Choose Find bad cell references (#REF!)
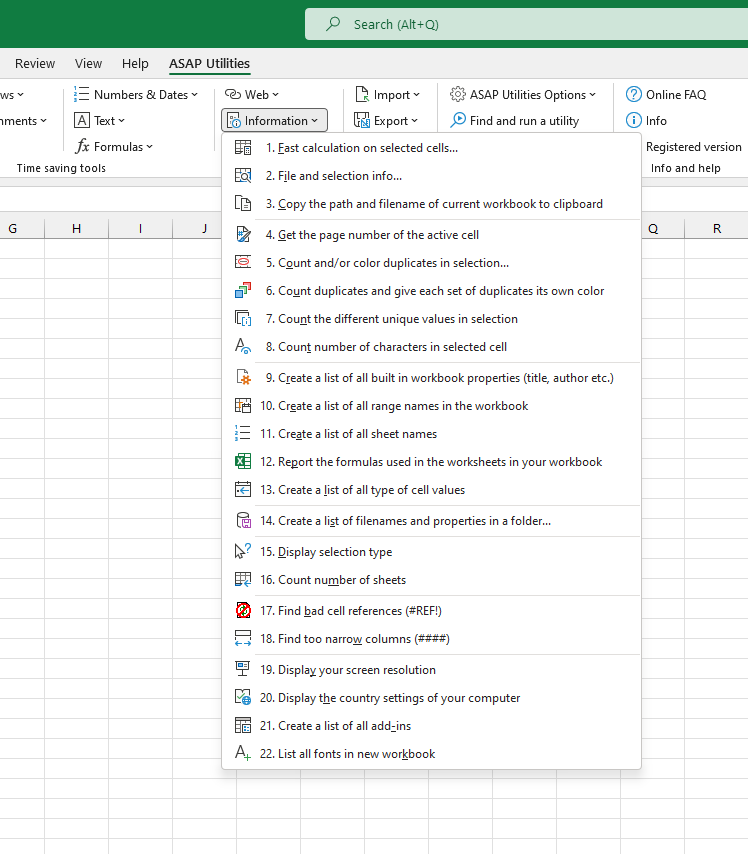 (x=431, y=611)
